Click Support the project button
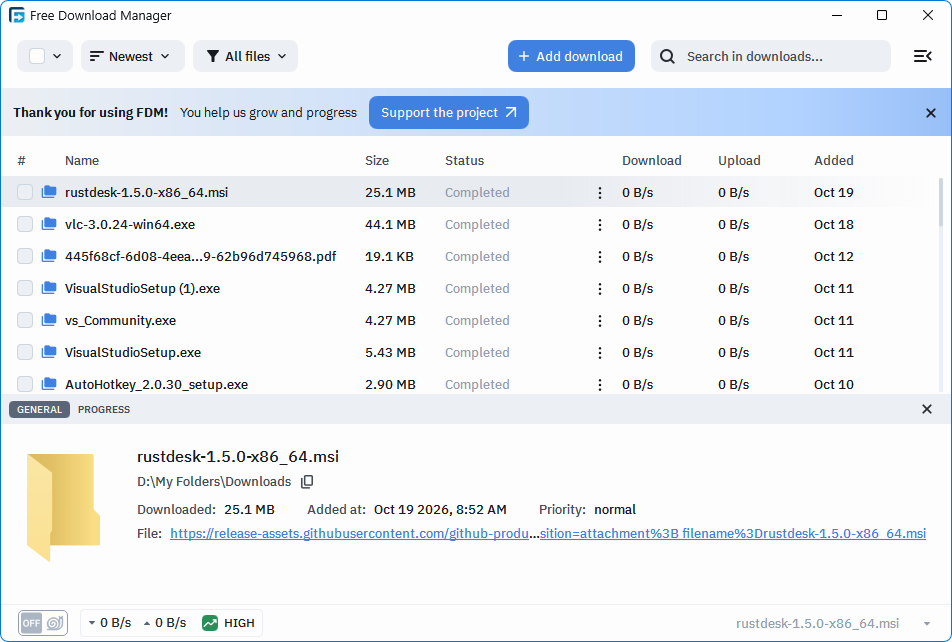 pyautogui.click(x=449, y=112)
